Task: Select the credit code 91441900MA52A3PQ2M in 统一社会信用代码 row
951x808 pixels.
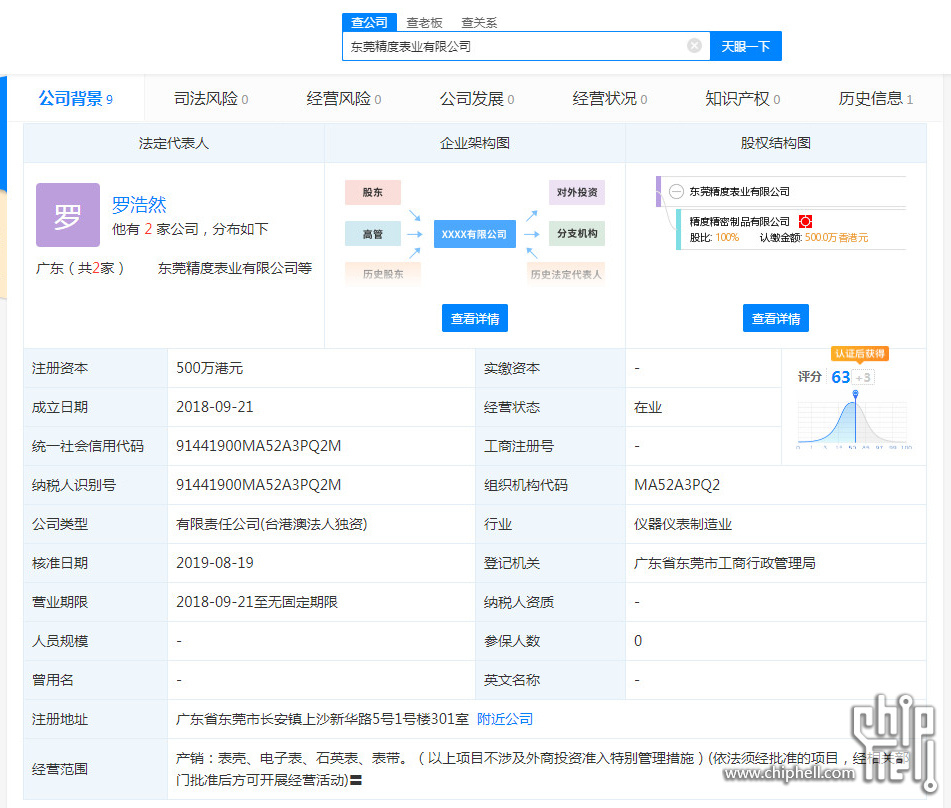Action: point(258,446)
